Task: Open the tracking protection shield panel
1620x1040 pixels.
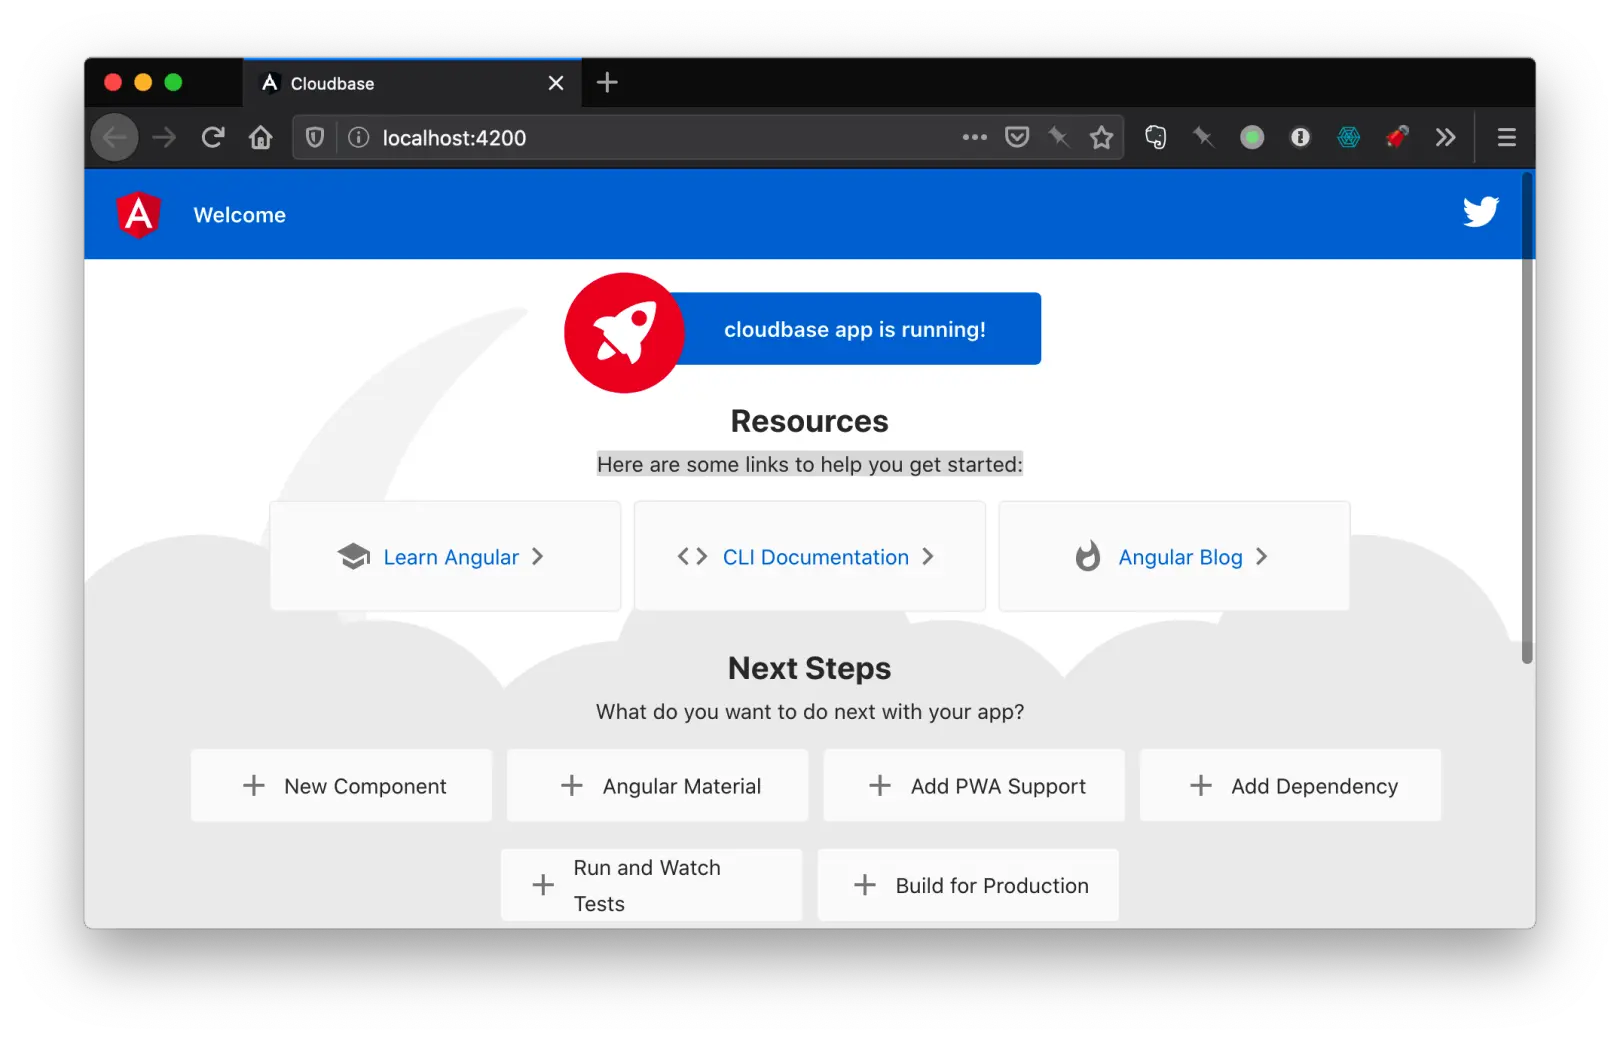Action: (315, 137)
